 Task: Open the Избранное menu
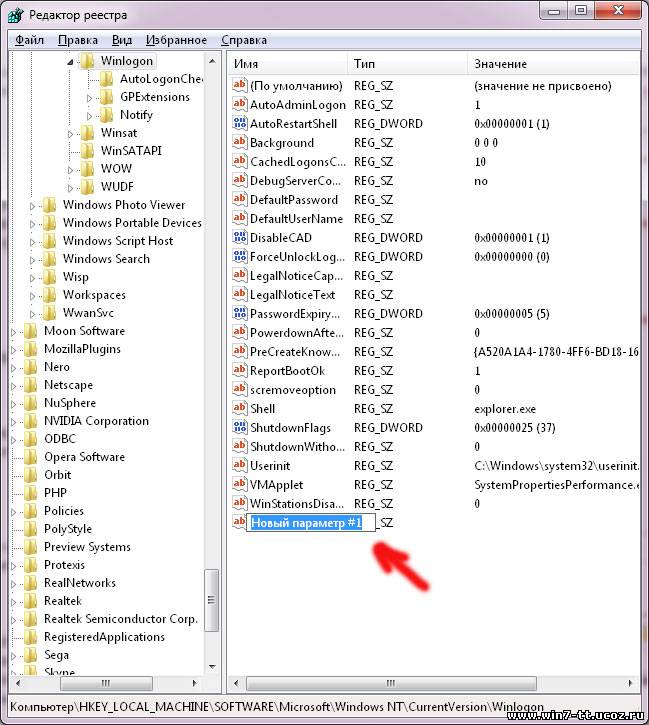pyautogui.click(x=176, y=40)
